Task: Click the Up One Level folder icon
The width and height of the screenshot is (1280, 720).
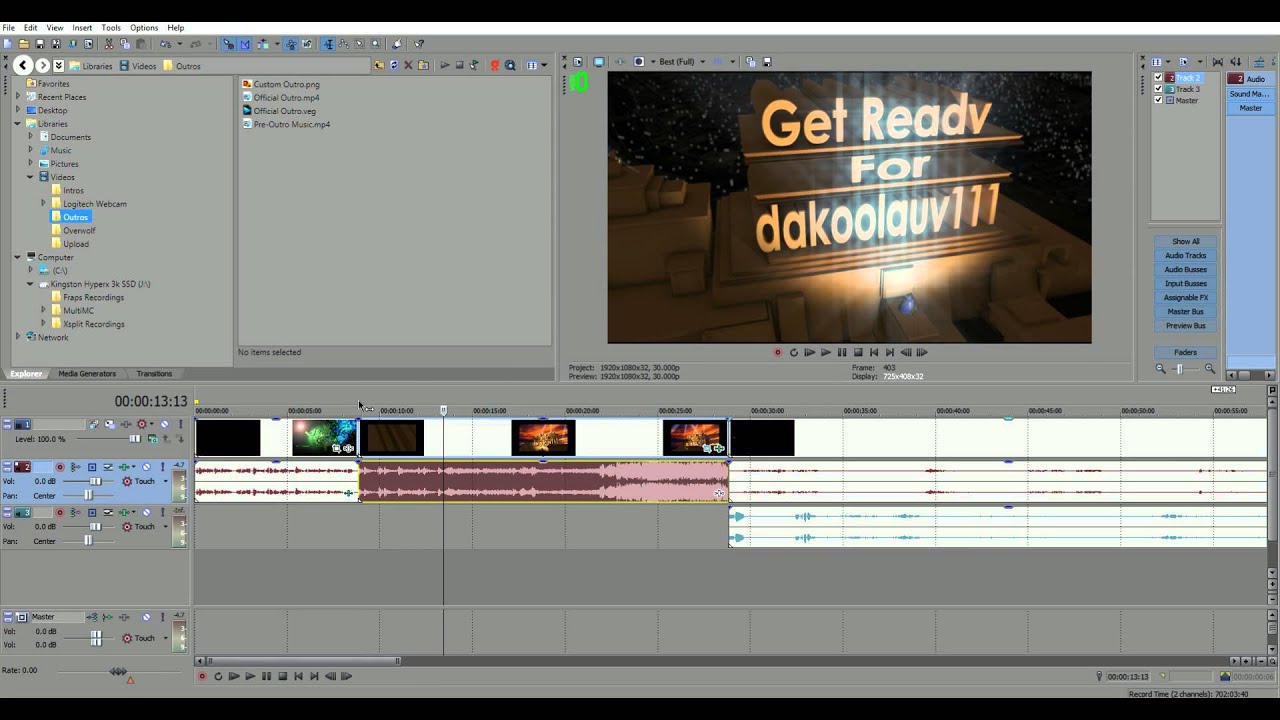Action: (x=378, y=65)
